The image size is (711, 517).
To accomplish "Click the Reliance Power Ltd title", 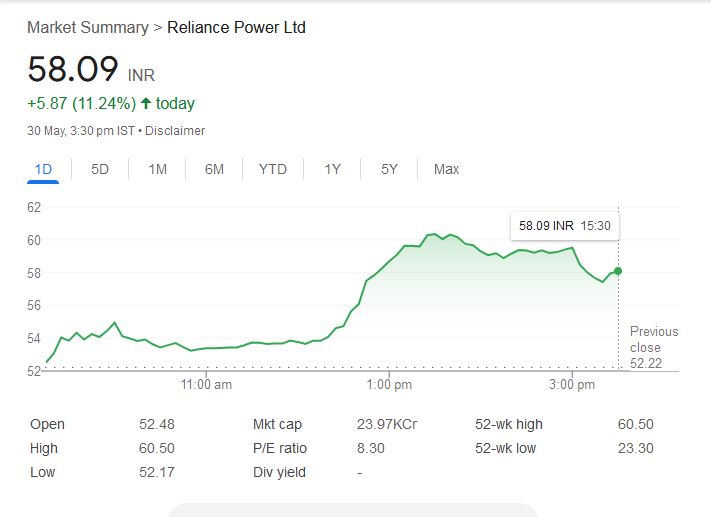I will [x=236, y=27].
